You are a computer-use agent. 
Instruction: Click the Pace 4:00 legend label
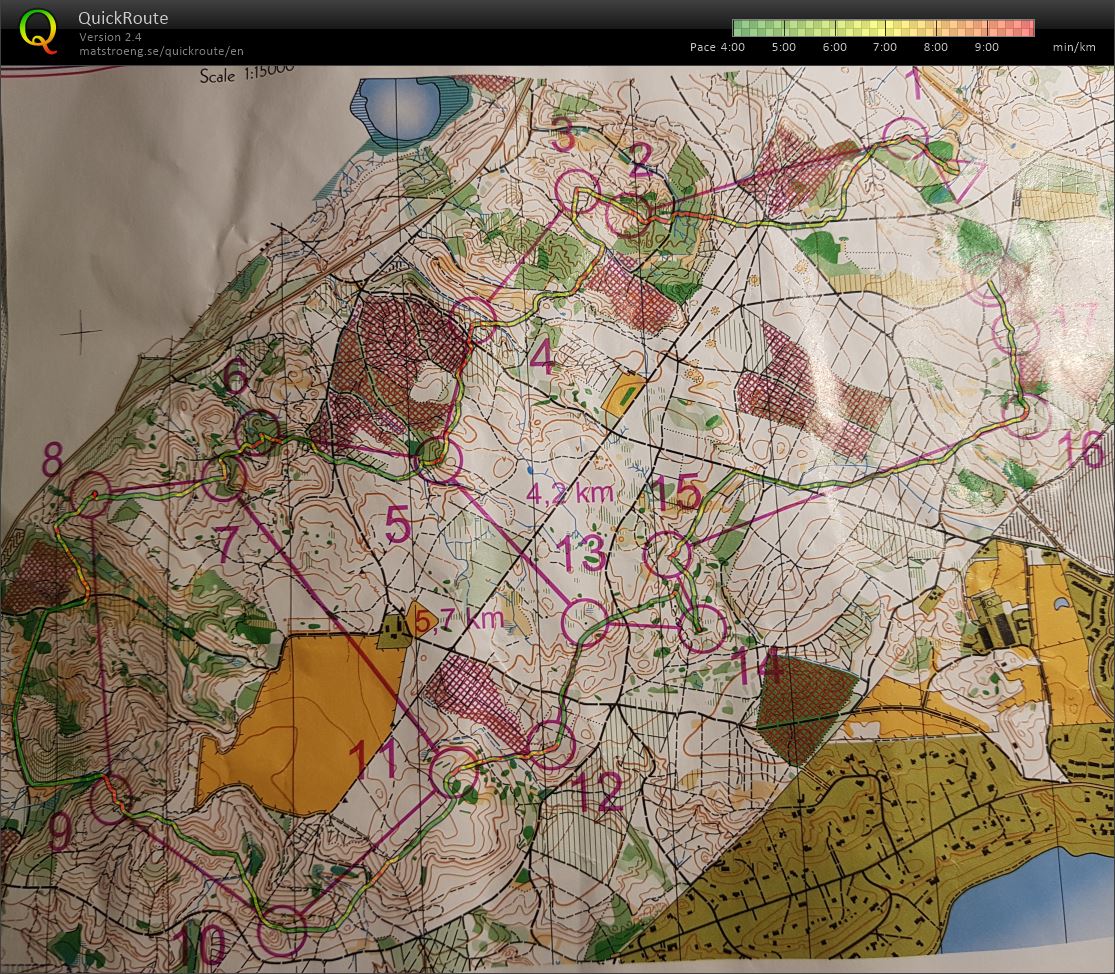point(717,47)
